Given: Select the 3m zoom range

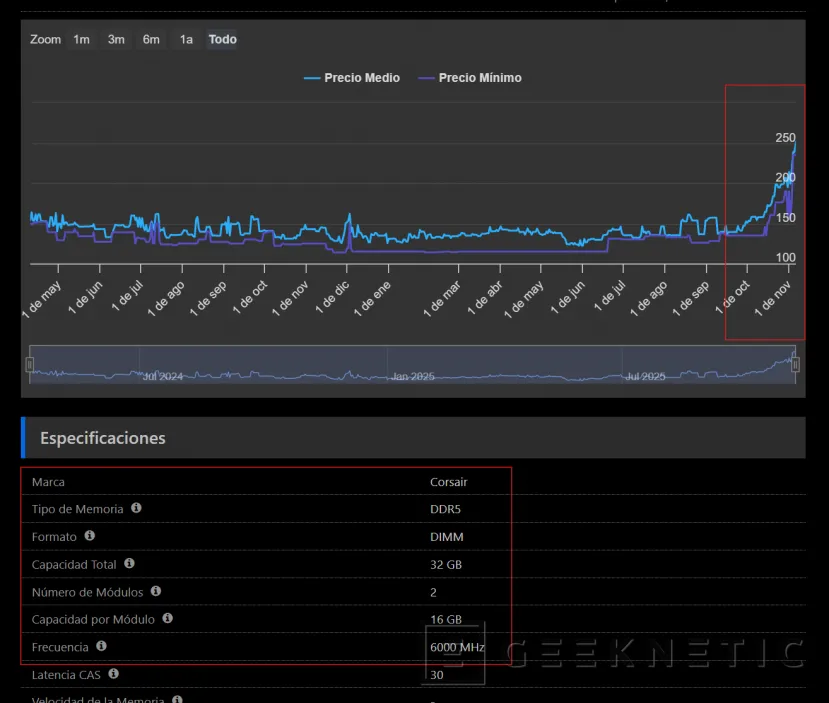Looking at the screenshot, I should click(116, 40).
